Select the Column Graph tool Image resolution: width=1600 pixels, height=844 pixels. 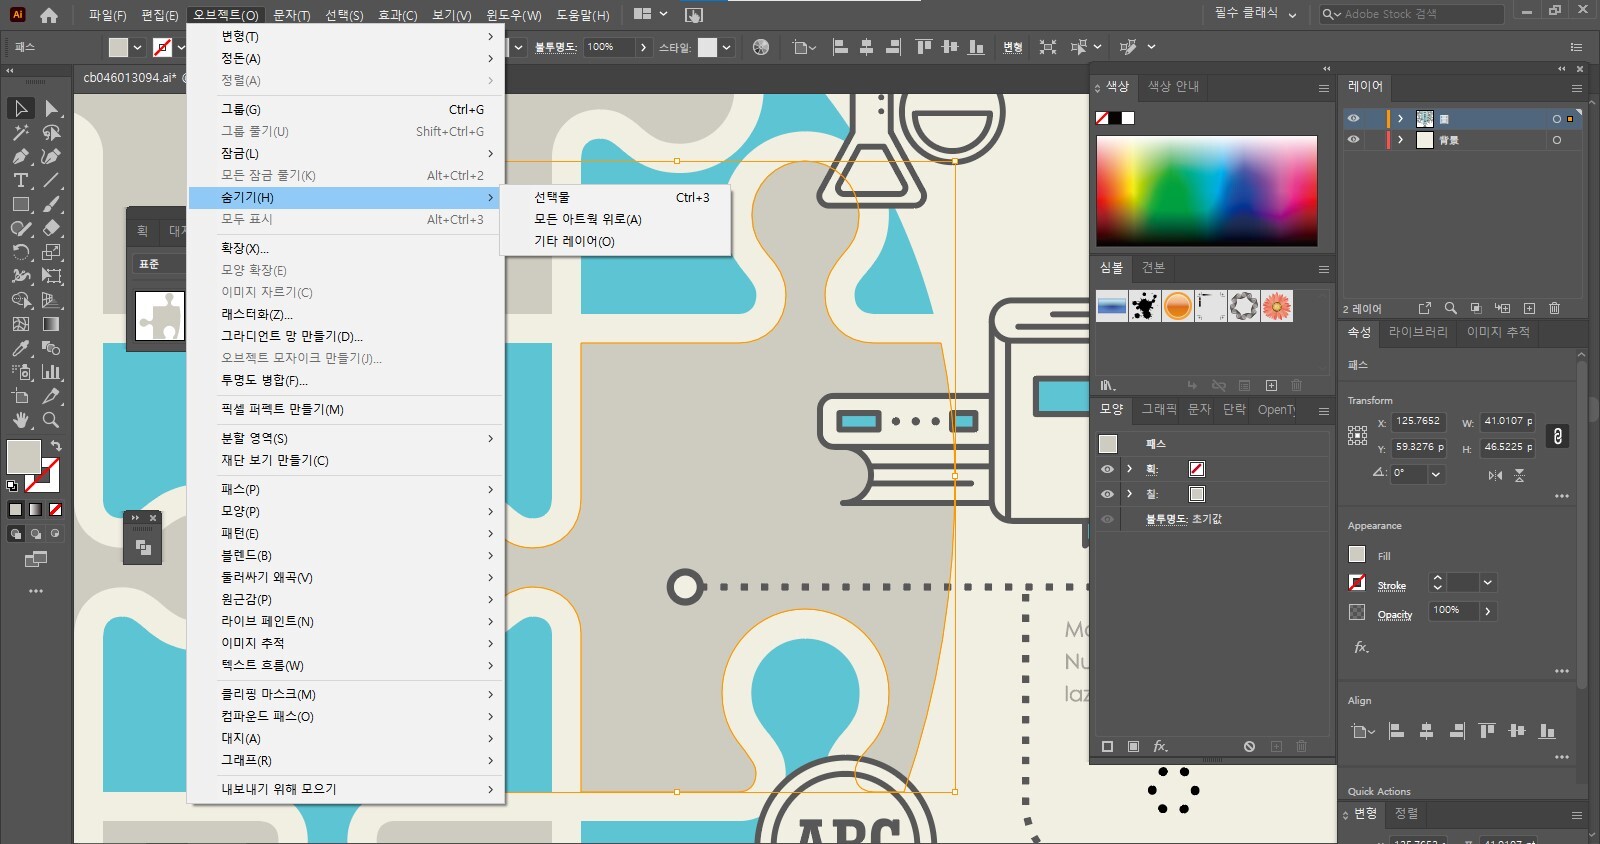51,372
